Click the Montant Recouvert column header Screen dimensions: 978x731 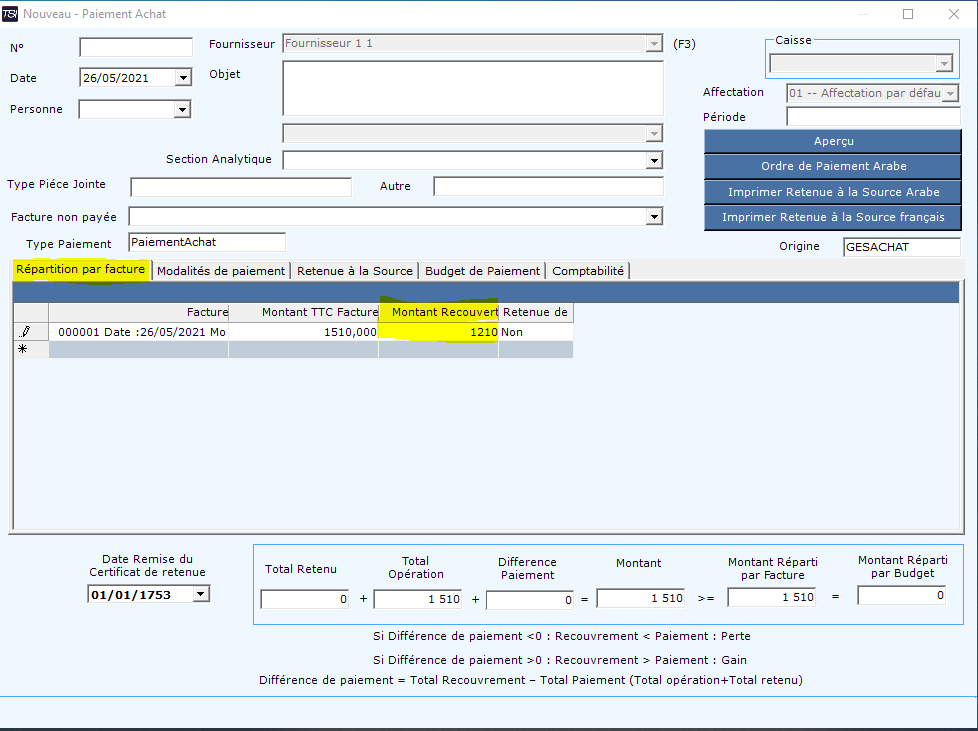(x=438, y=312)
